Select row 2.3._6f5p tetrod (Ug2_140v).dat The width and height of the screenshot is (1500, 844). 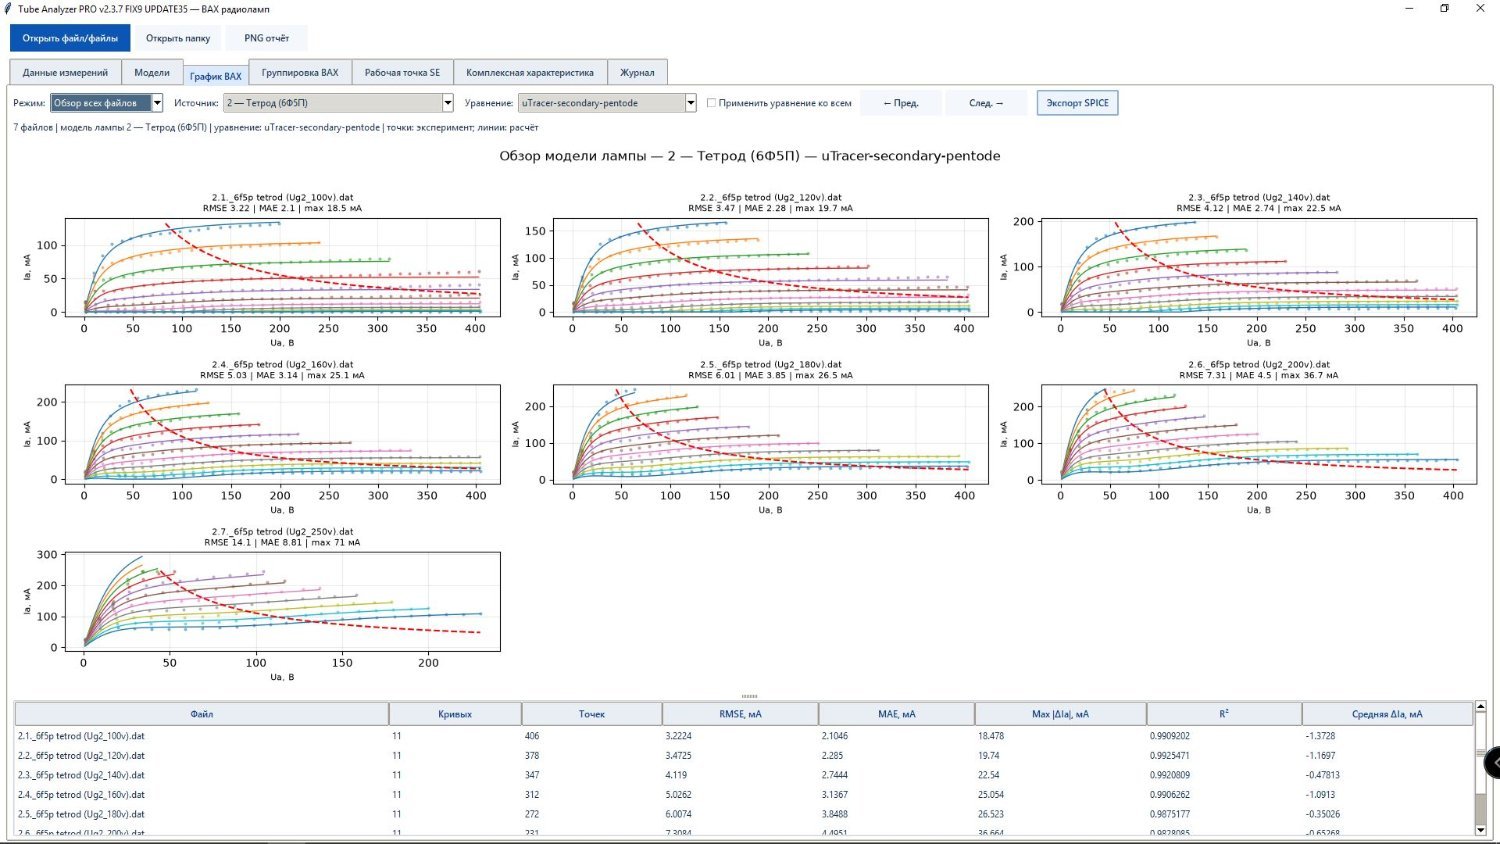click(x=744, y=775)
